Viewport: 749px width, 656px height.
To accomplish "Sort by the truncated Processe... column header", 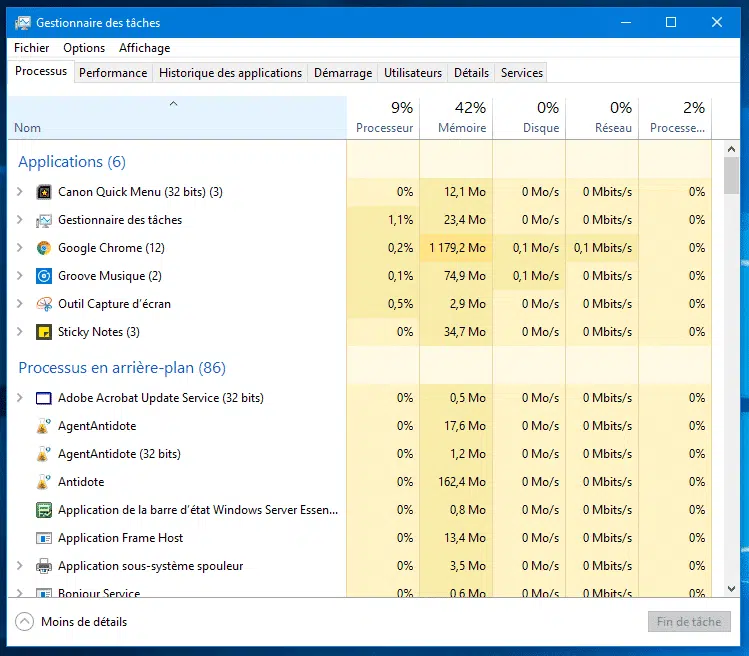I will [x=675, y=118].
